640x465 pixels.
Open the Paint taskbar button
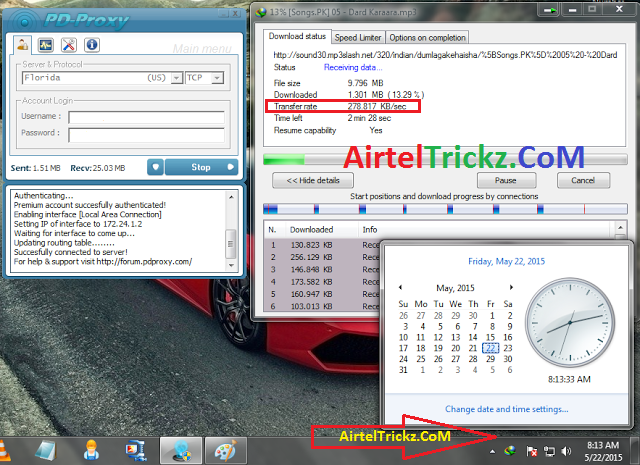click(x=226, y=450)
